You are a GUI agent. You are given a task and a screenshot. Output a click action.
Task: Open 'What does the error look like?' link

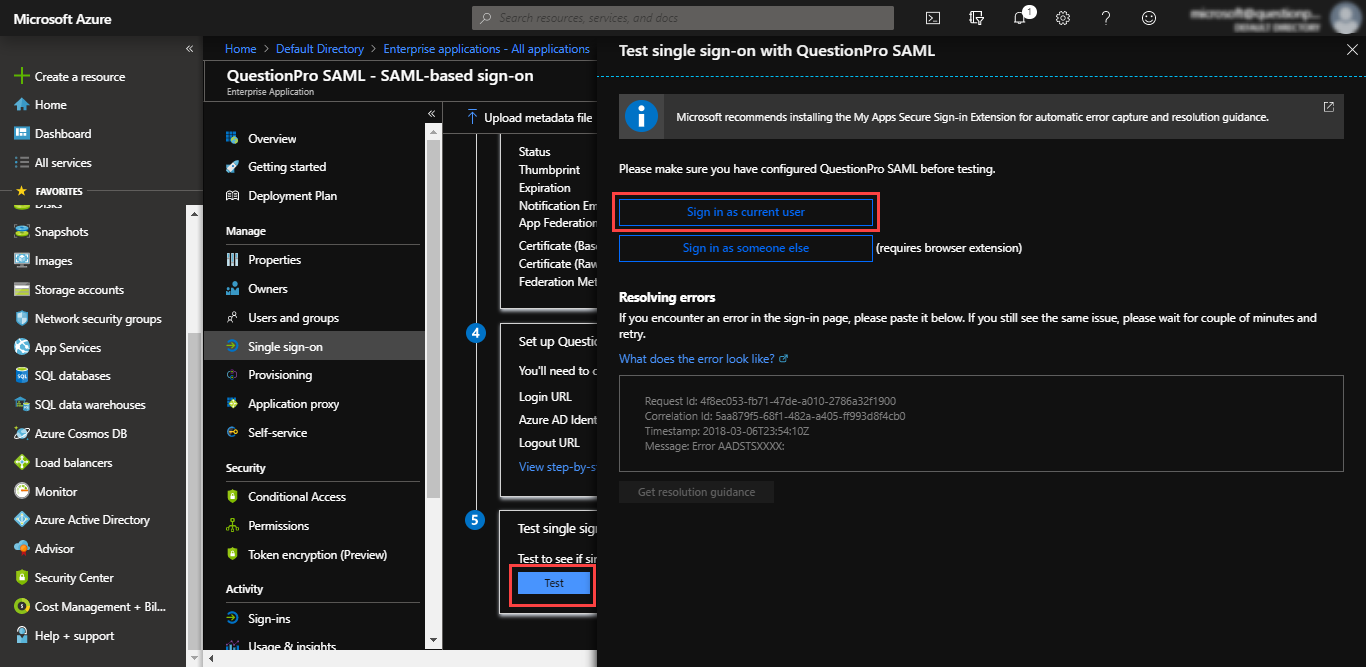tap(703, 359)
